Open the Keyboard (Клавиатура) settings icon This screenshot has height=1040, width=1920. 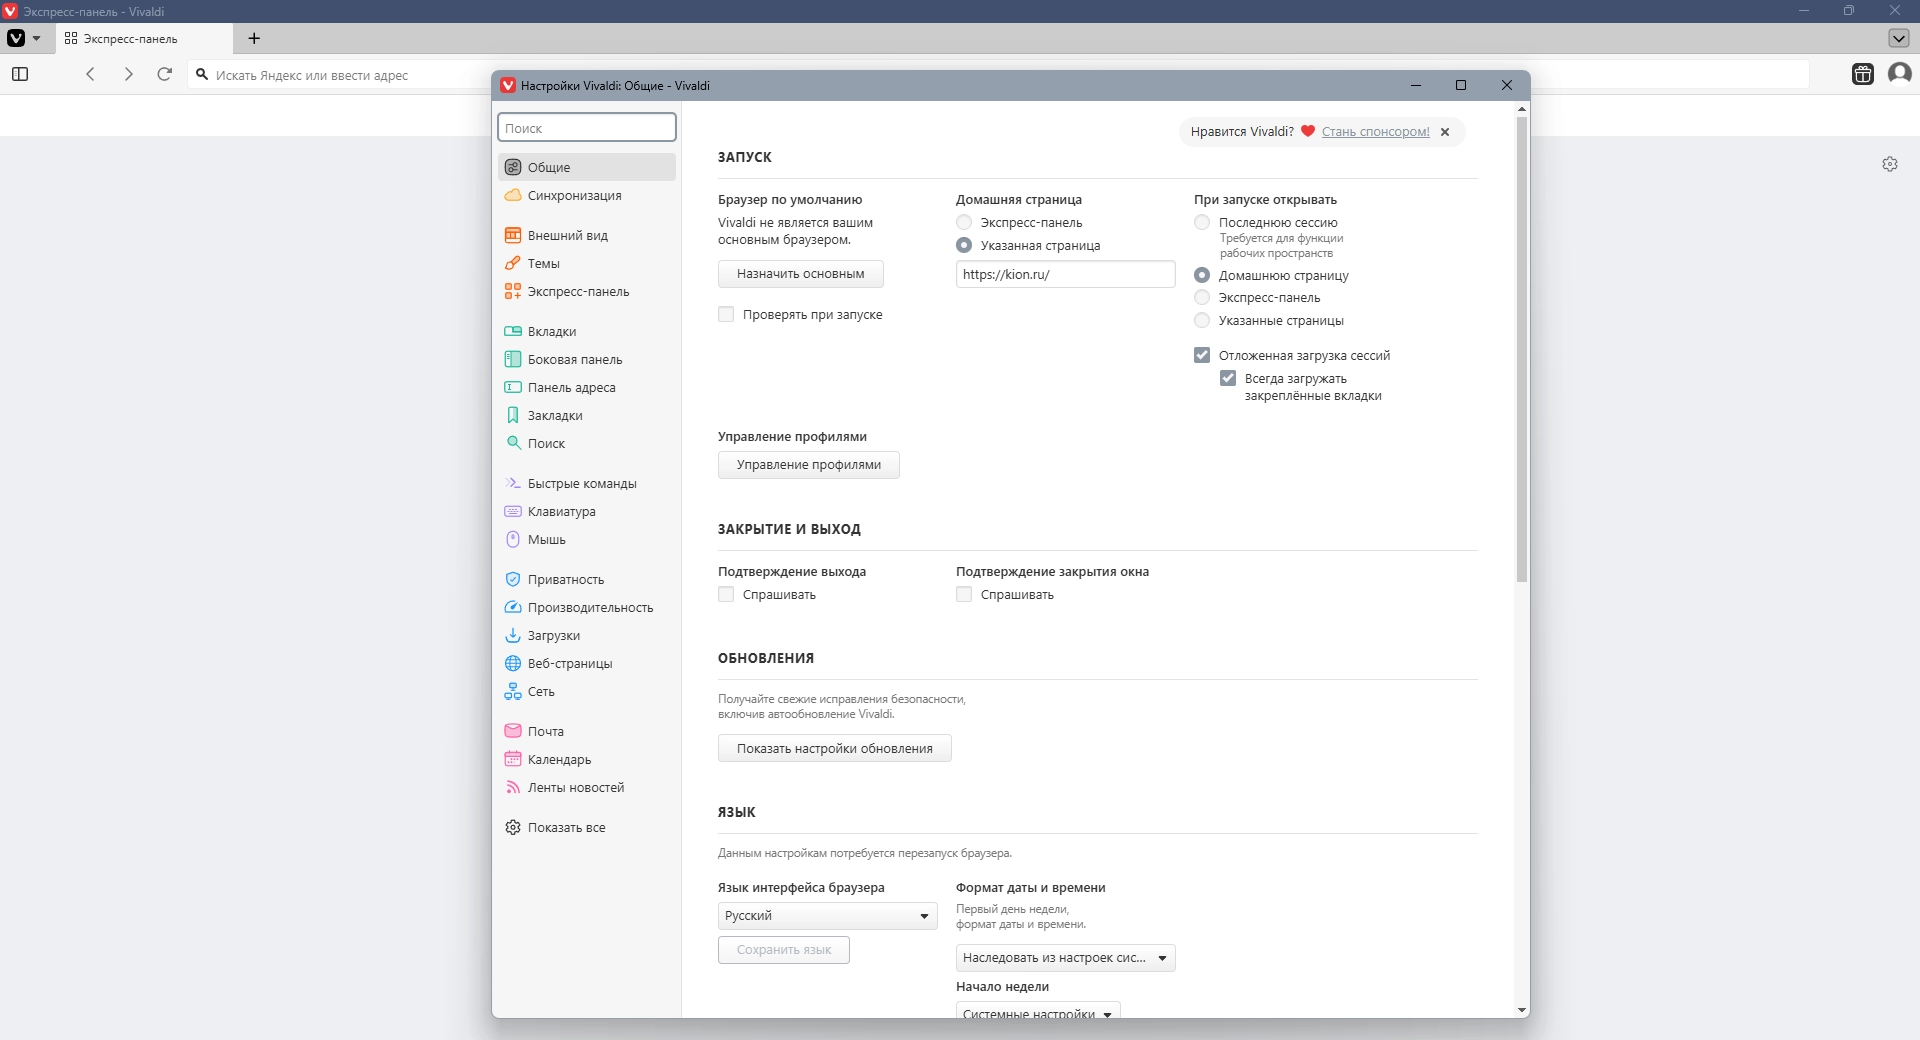(x=513, y=511)
